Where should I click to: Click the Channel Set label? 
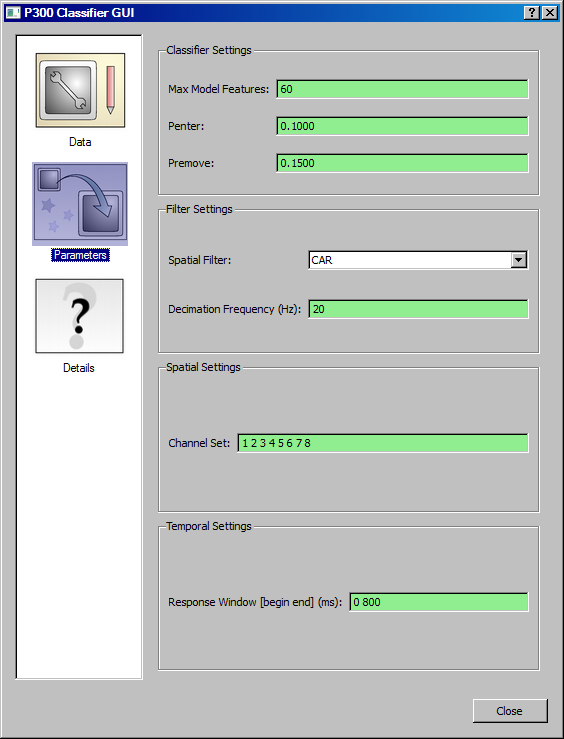[x=199, y=443]
